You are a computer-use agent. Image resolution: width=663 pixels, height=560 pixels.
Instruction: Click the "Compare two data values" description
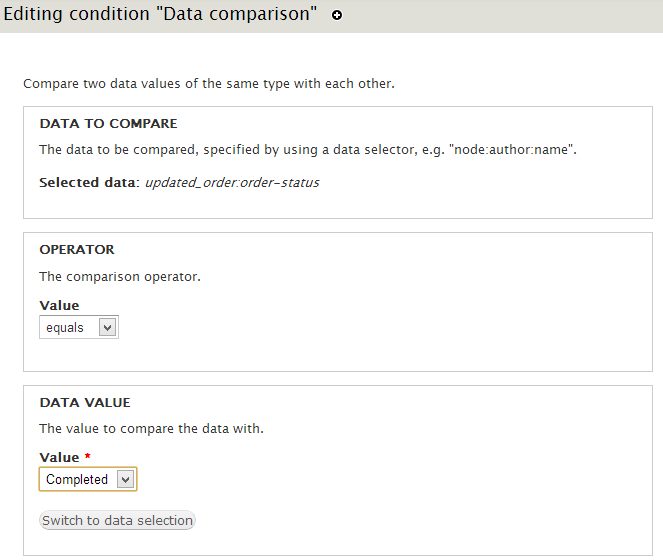coord(208,83)
